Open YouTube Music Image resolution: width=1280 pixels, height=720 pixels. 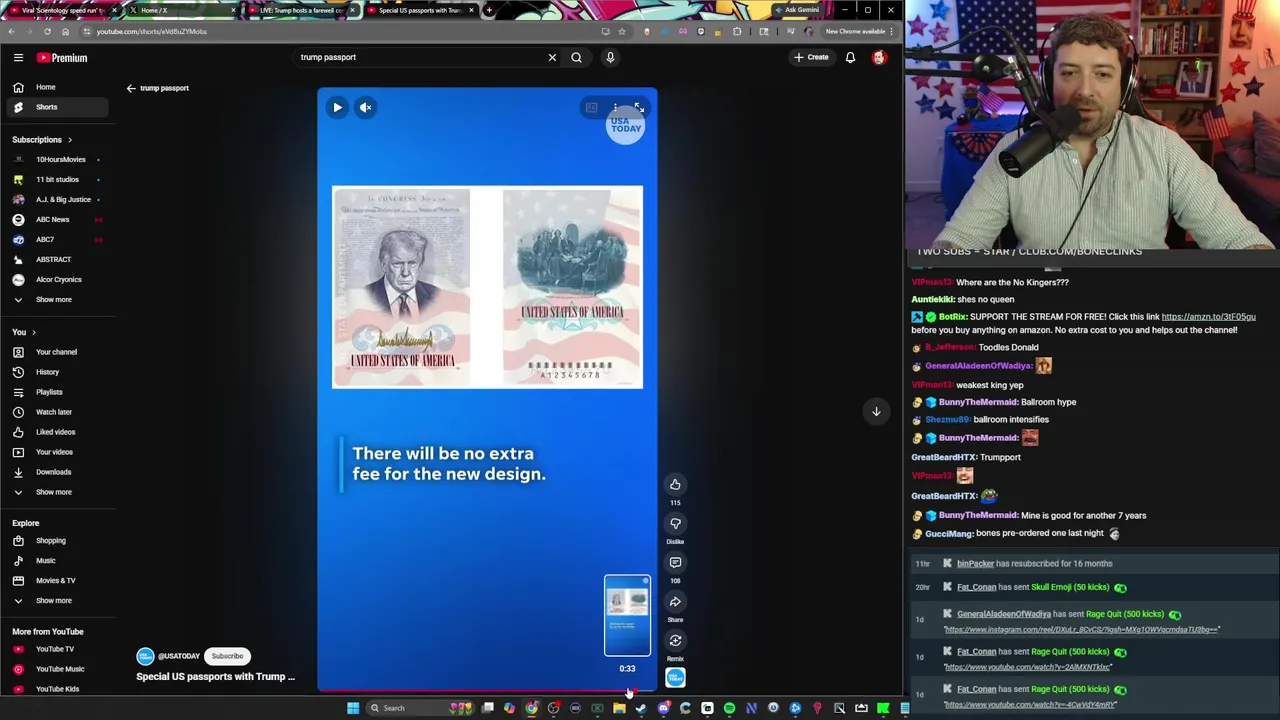(58, 669)
